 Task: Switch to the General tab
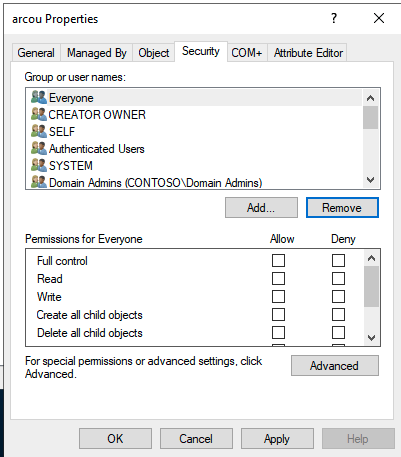coord(36,53)
